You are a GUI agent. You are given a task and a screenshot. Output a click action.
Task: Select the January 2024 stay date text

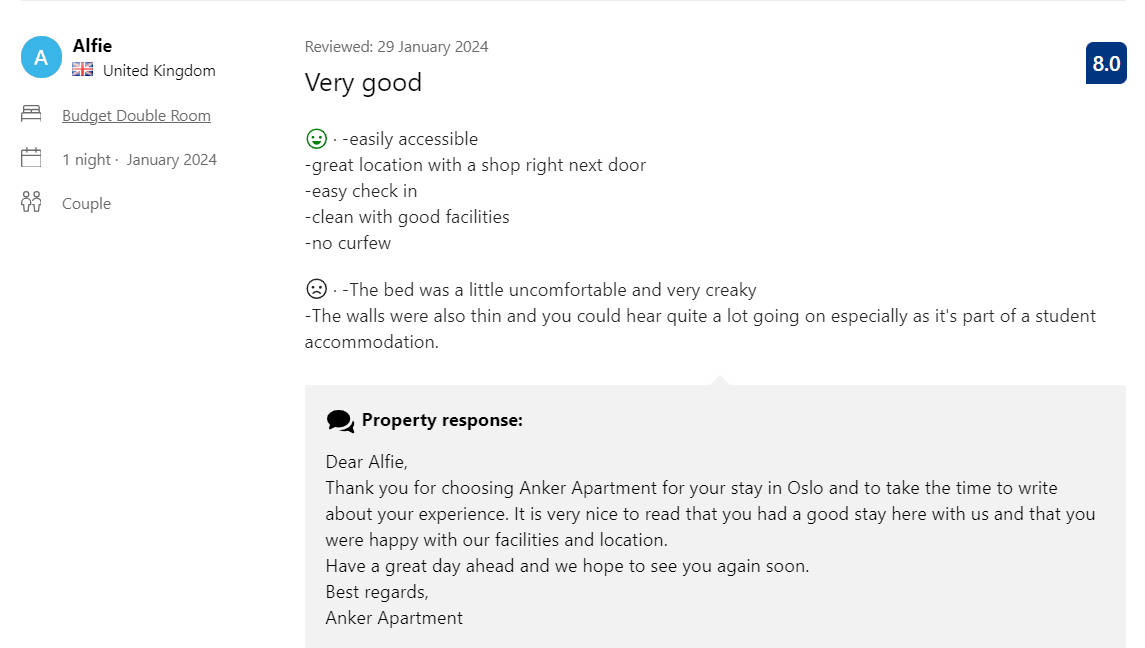pyautogui.click(x=170, y=159)
